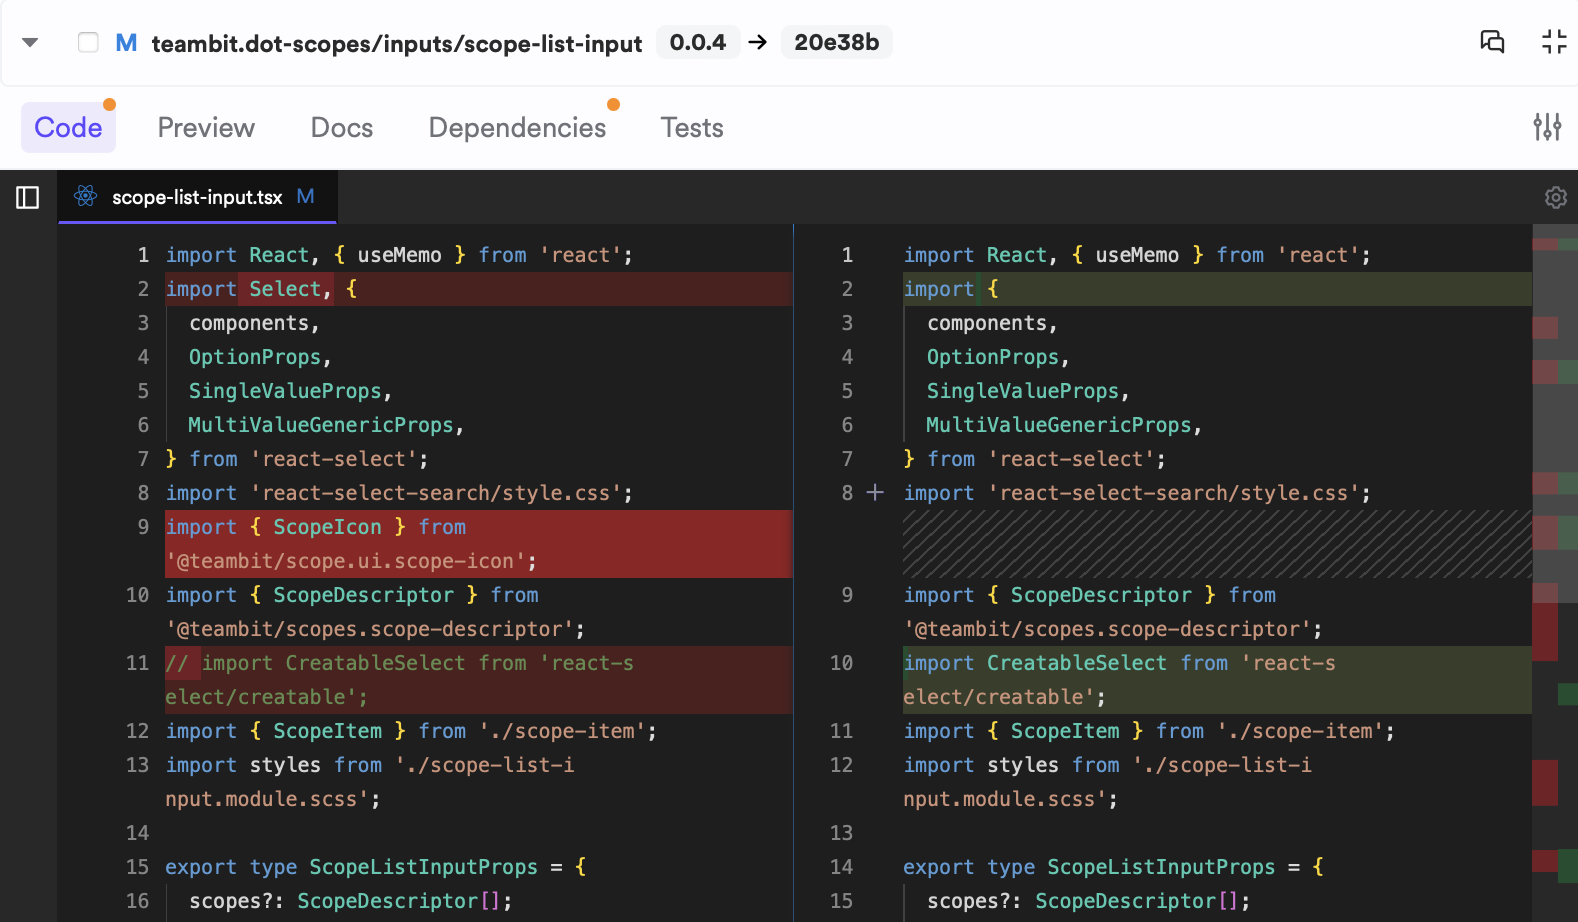This screenshot has height=922, width=1578.
Task: Open the Docs tab
Action: [342, 128]
